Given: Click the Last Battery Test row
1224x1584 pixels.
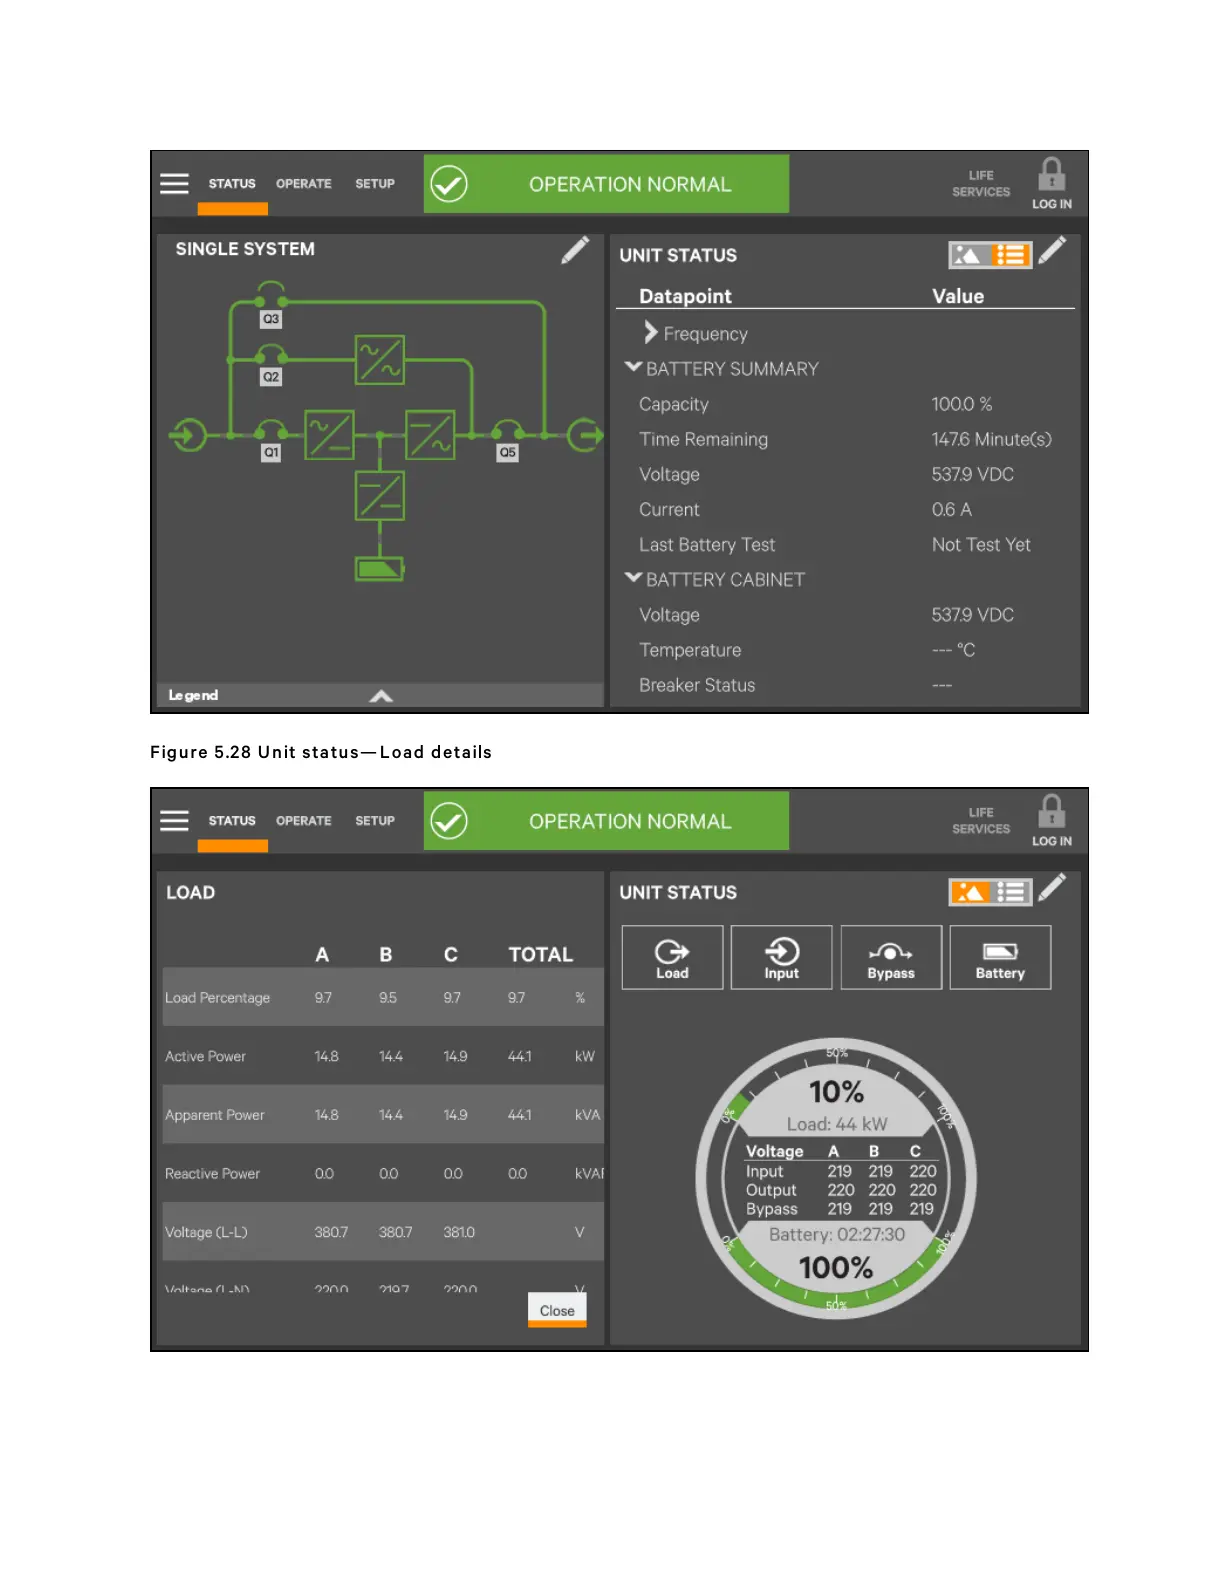Looking at the screenshot, I should click(845, 545).
